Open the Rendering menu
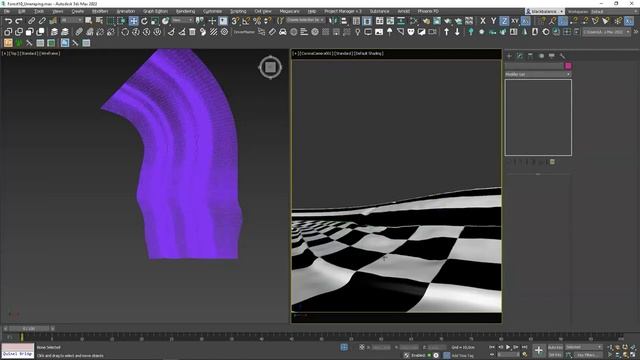Screen dimensions: 640x360 185,11
